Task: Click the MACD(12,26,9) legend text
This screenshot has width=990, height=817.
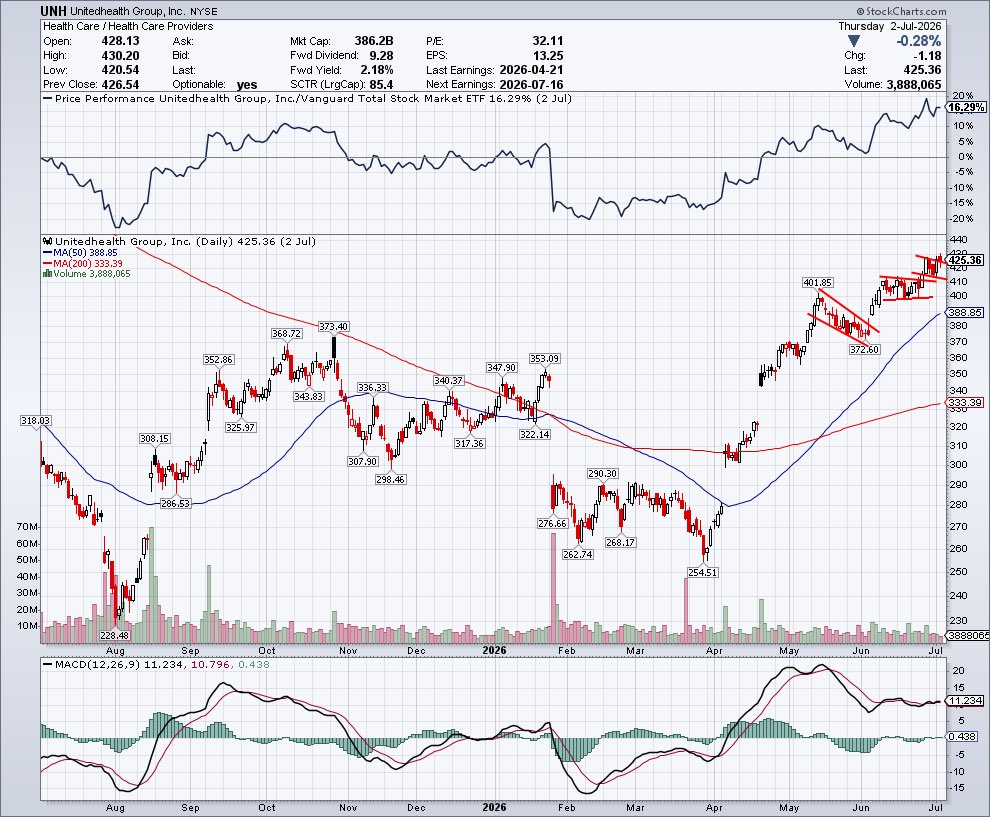Action: pyautogui.click(x=162, y=664)
